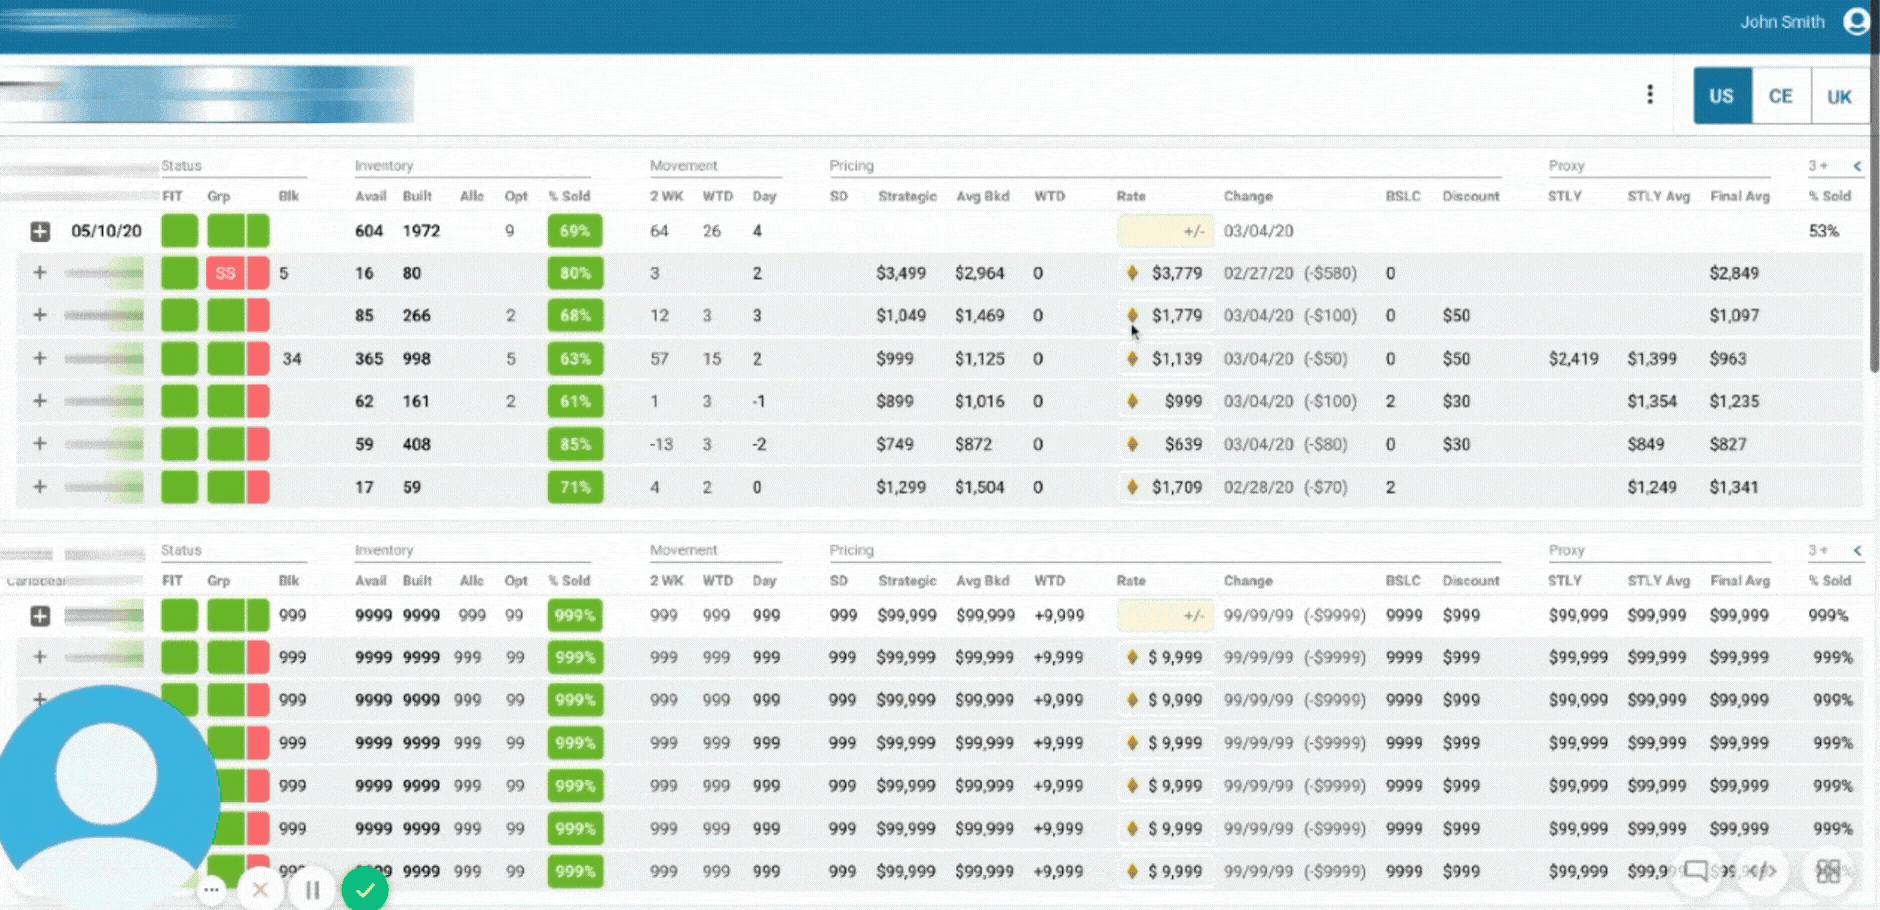The width and height of the screenshot is (1880, 910).
Task: Expand the row with rate $3,779
Action: coord(40,272)
